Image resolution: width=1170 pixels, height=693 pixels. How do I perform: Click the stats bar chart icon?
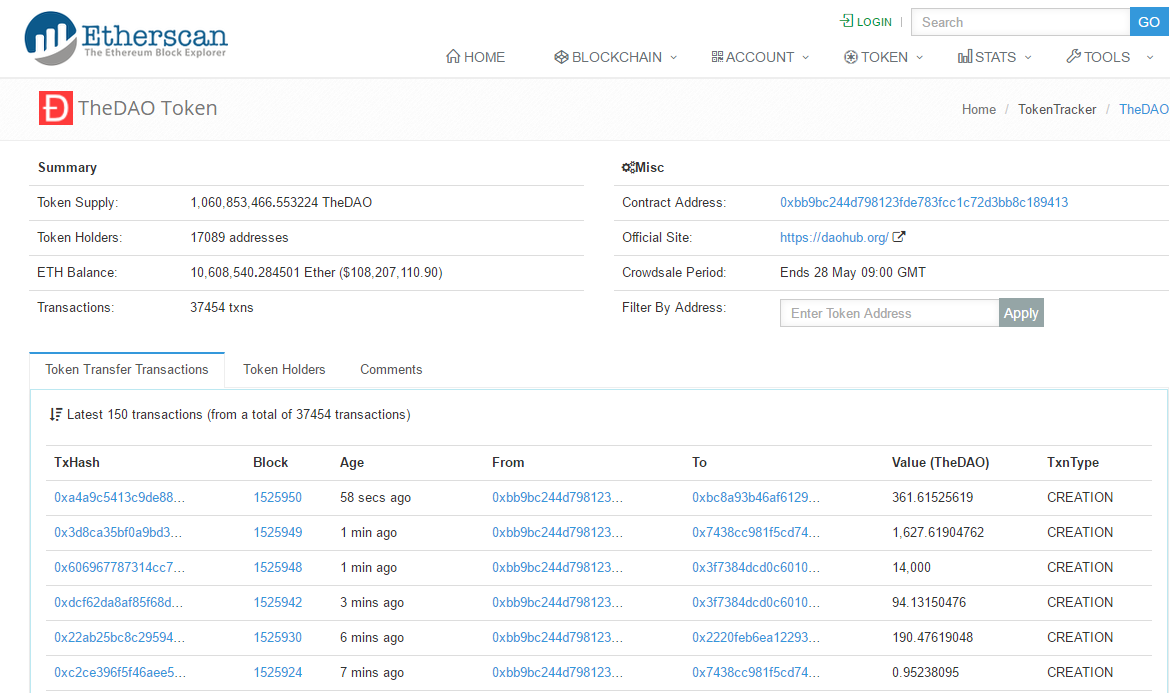965,57
